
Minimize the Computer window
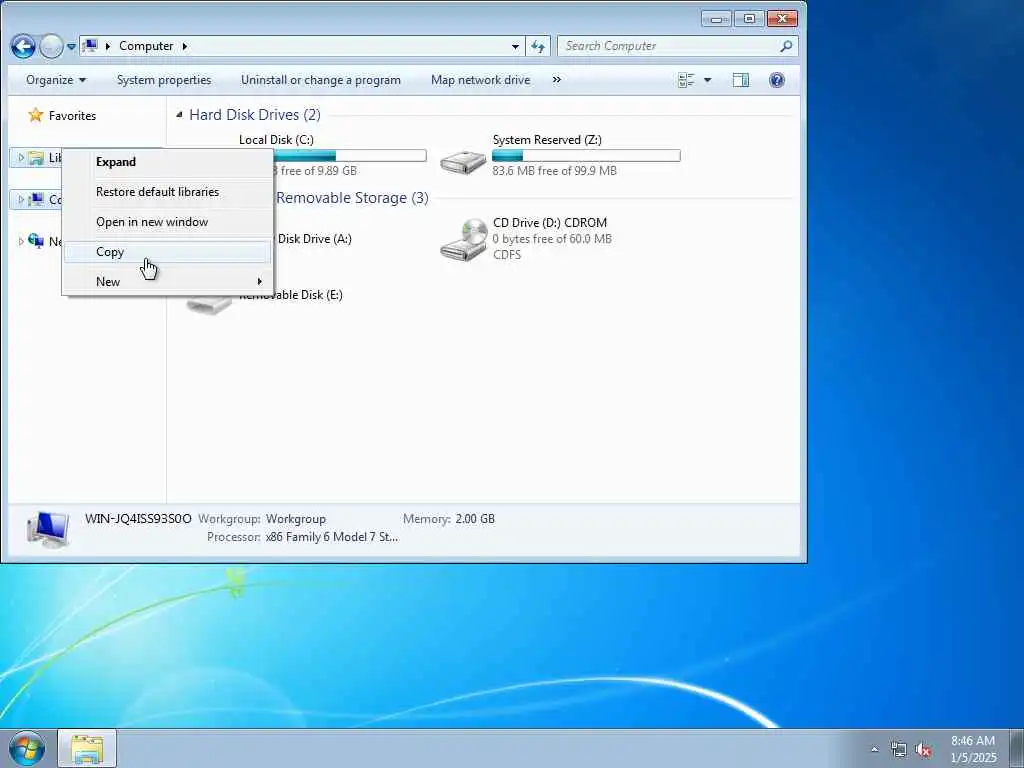point(716,19)
